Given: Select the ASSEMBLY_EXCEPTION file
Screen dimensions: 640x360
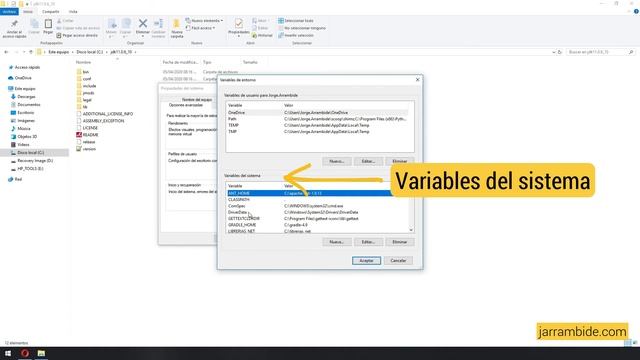Looking at the screenshot, I should tap(103, 121).
